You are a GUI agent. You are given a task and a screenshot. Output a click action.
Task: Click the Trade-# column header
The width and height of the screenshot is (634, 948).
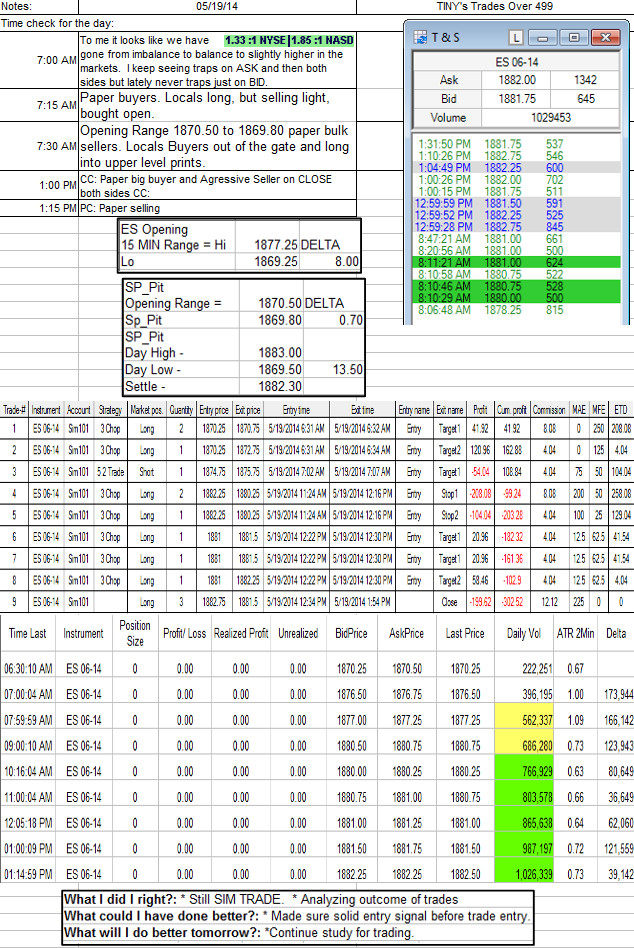[x=15, y=410]
